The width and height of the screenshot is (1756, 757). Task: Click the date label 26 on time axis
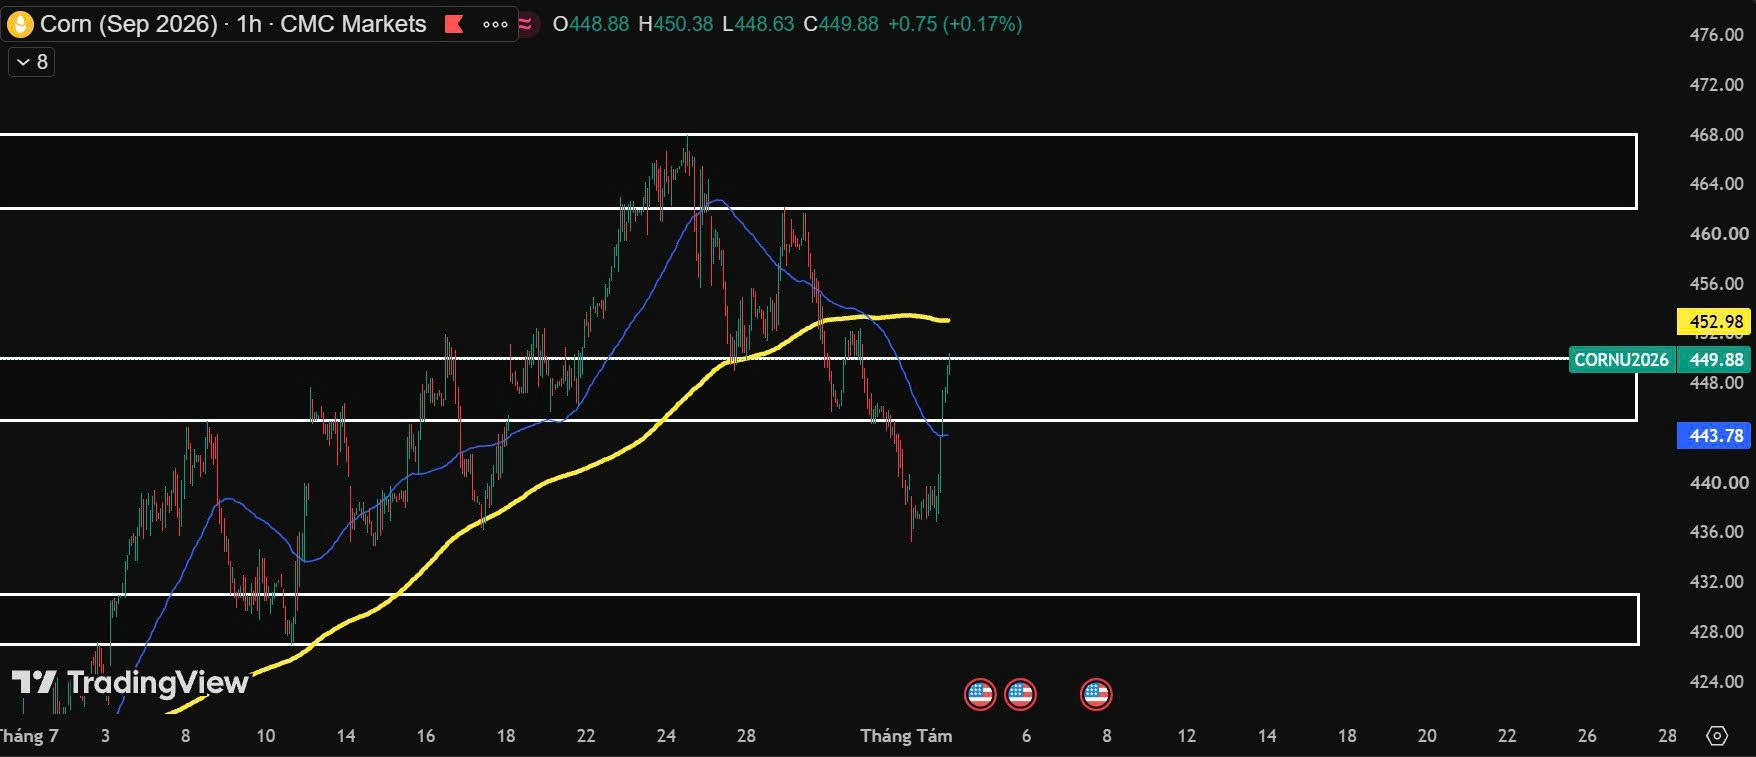click(1587, 736)
